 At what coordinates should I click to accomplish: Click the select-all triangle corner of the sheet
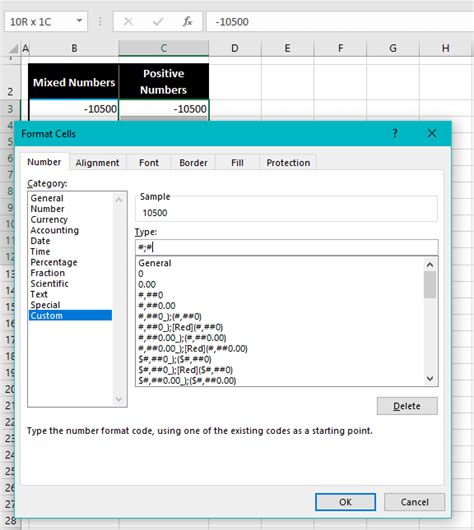(x=13, y=49)
